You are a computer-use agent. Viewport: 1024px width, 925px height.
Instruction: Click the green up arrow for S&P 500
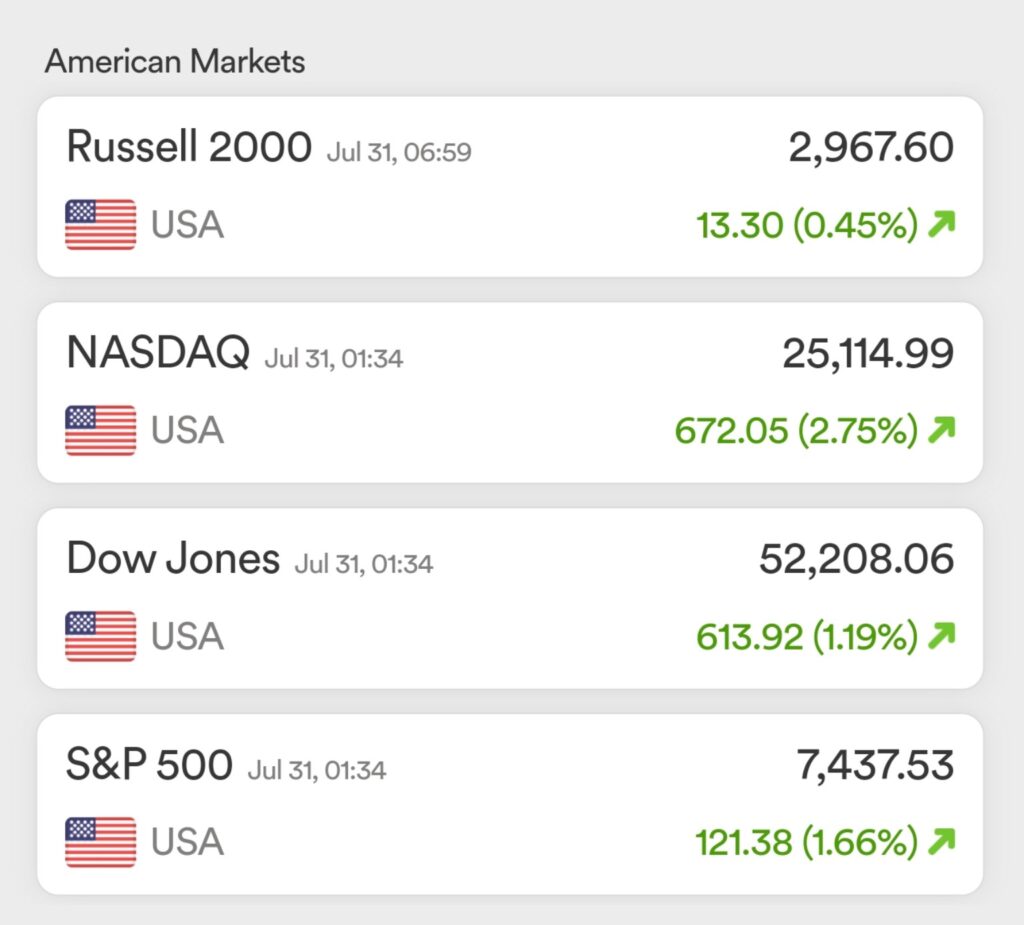942,841
